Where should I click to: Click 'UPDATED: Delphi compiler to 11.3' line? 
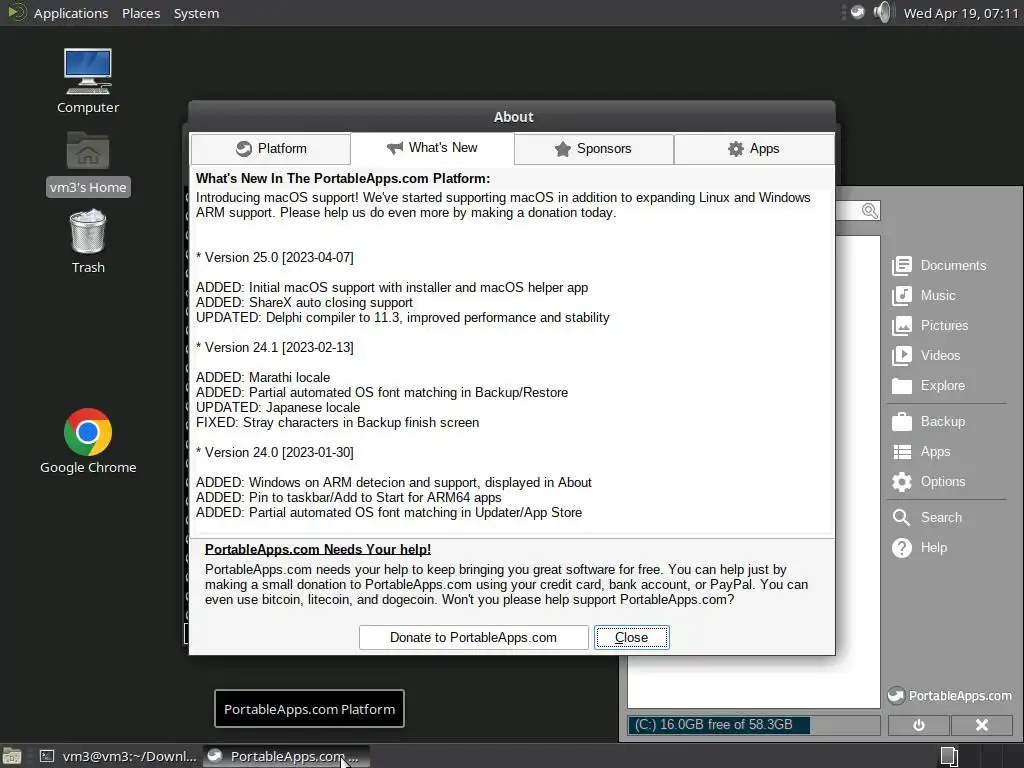coord(402,317)
